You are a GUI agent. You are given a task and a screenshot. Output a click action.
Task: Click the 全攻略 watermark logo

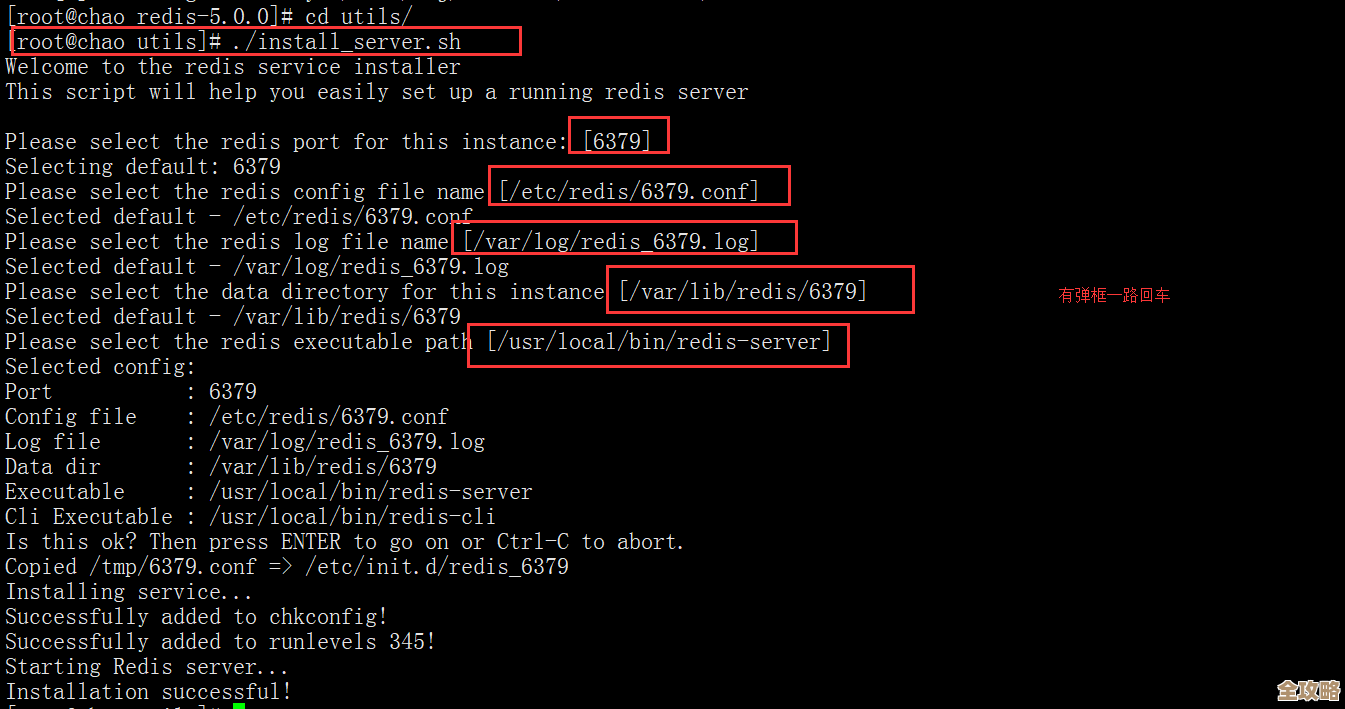pos(1308,690)
